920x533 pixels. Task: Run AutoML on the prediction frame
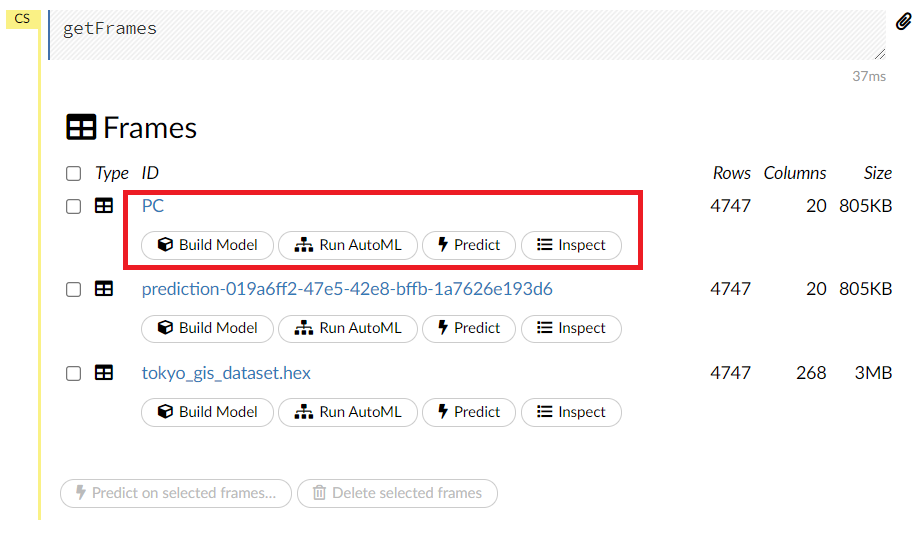pos(348,328)
